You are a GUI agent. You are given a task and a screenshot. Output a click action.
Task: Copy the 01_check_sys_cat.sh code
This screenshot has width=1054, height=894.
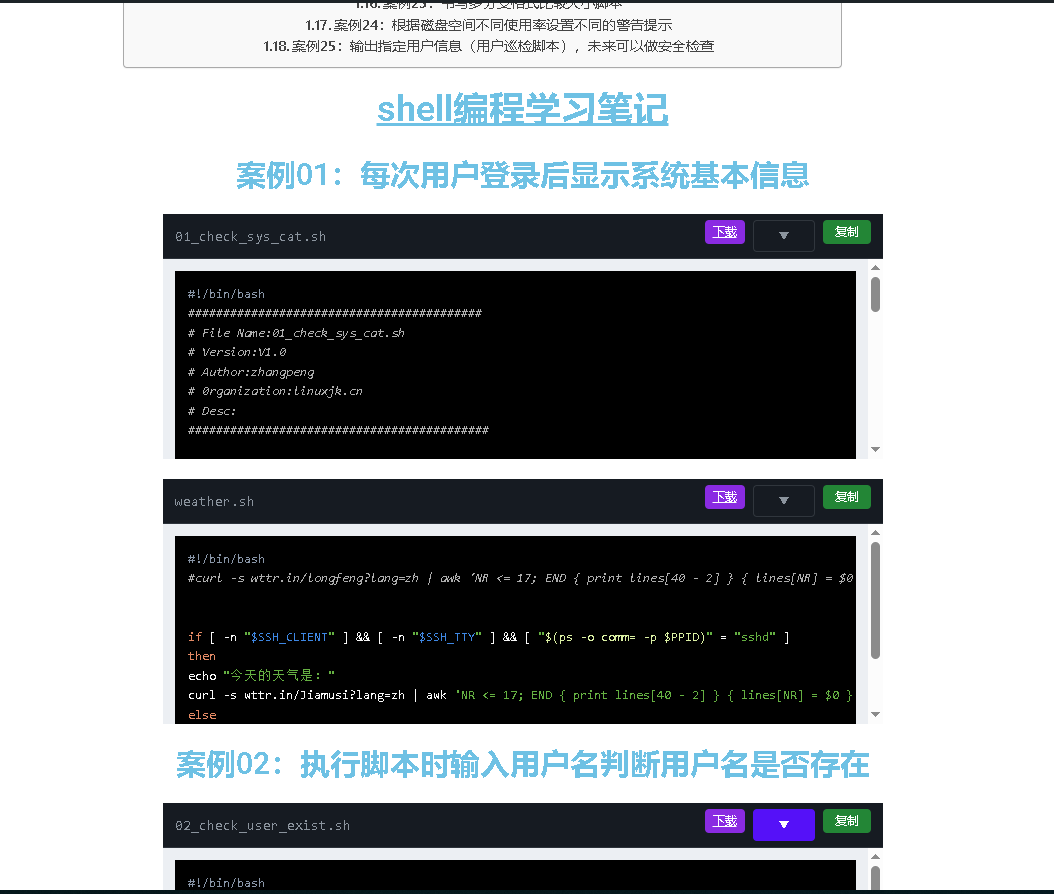coord(846,232)
